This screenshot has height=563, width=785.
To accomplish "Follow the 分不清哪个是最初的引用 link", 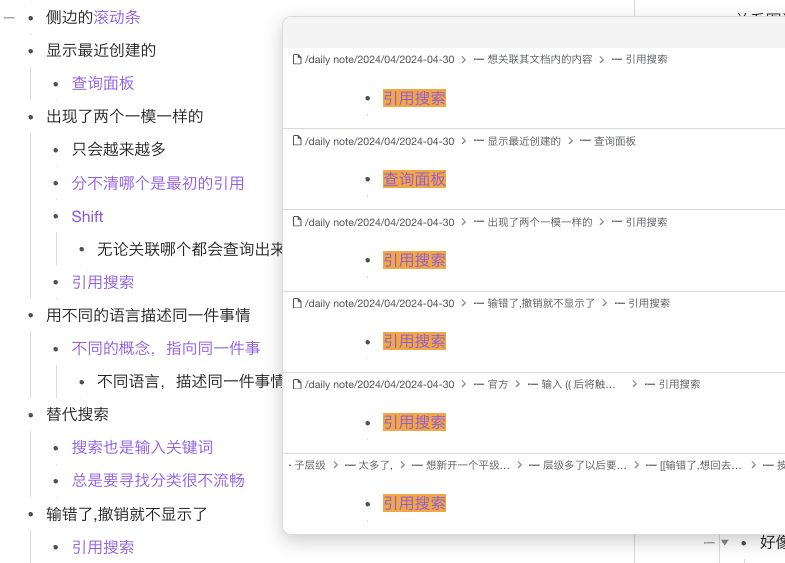I will [158, 183].
